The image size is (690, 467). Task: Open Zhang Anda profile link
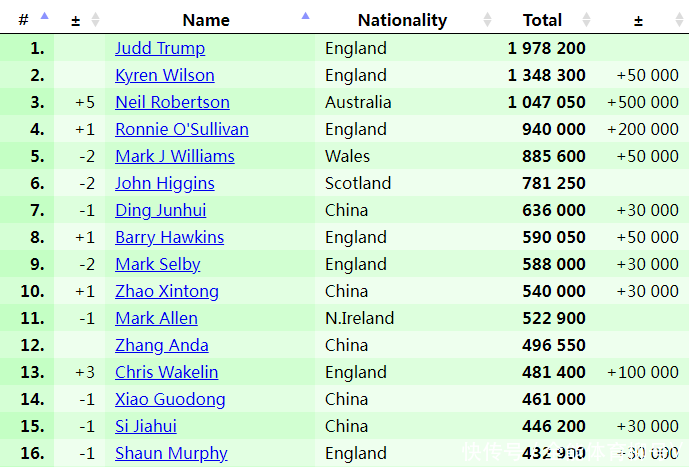[161, 345]
